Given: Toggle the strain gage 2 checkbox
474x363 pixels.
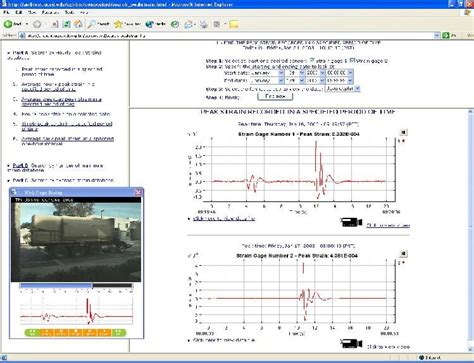Looking at the screenshot, I should (352, 60).
